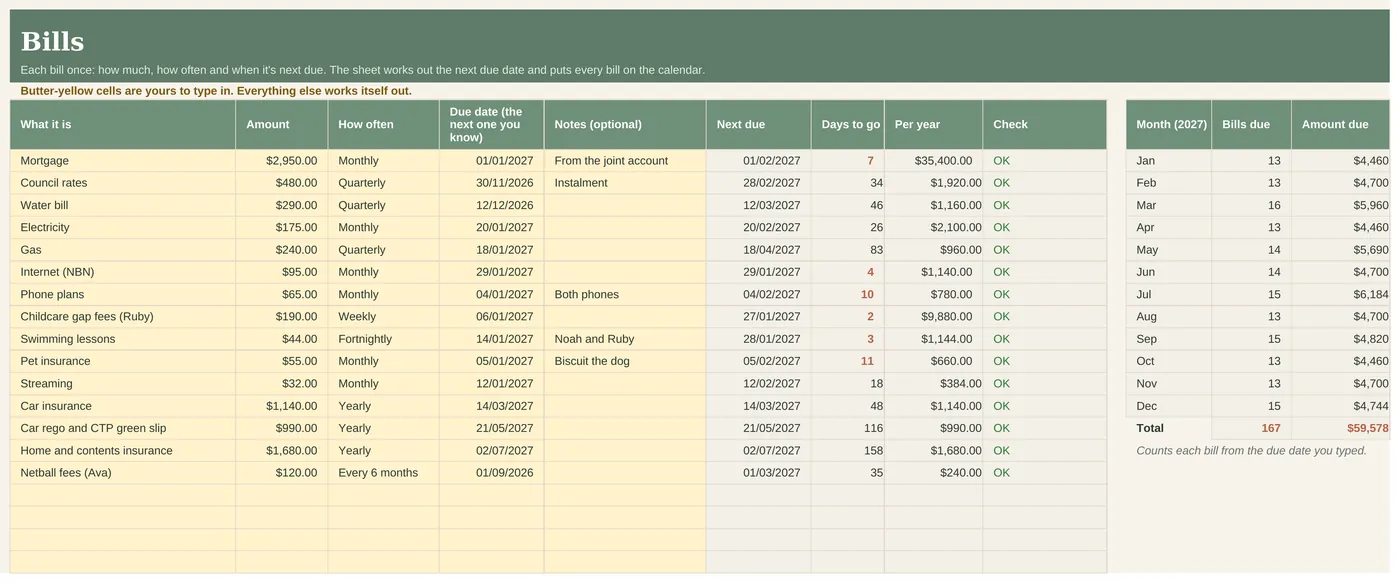Screen dimensions: 1400x583
Task: Click the $2,950.00 amount cell
Action: click(282, 160)
